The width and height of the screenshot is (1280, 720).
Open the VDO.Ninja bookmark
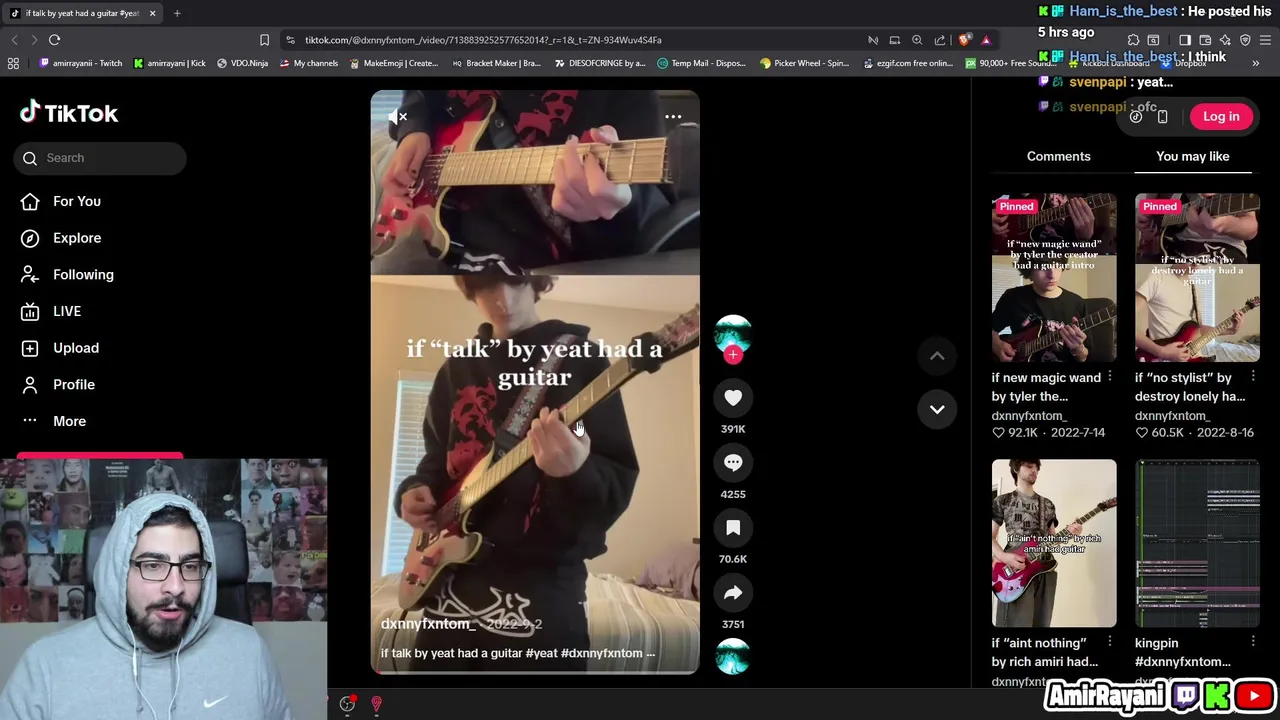[242, 63]
